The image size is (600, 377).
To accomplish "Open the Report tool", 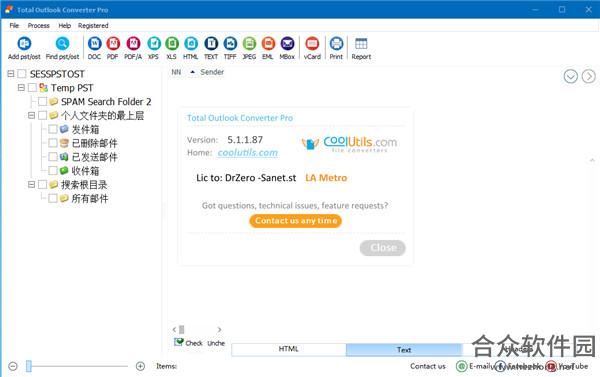I will click(x=361, y=44).
